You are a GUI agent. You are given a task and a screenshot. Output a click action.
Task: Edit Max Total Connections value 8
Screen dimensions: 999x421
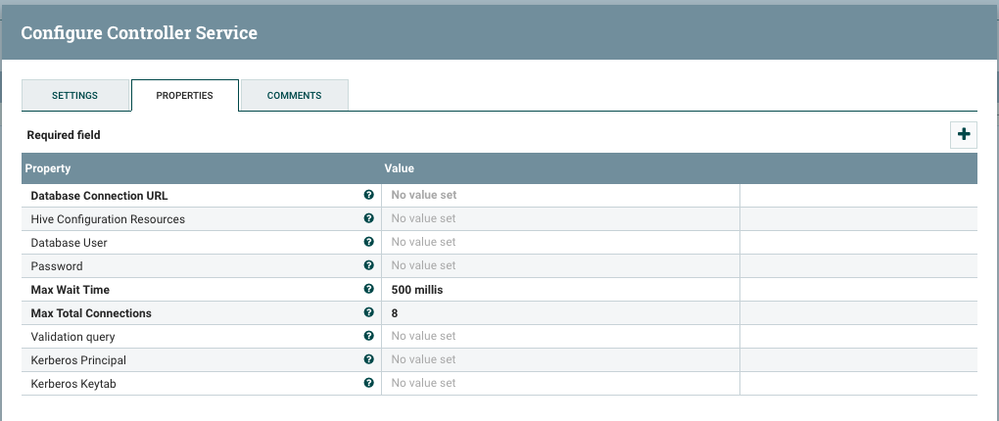(x=560, y=313)
